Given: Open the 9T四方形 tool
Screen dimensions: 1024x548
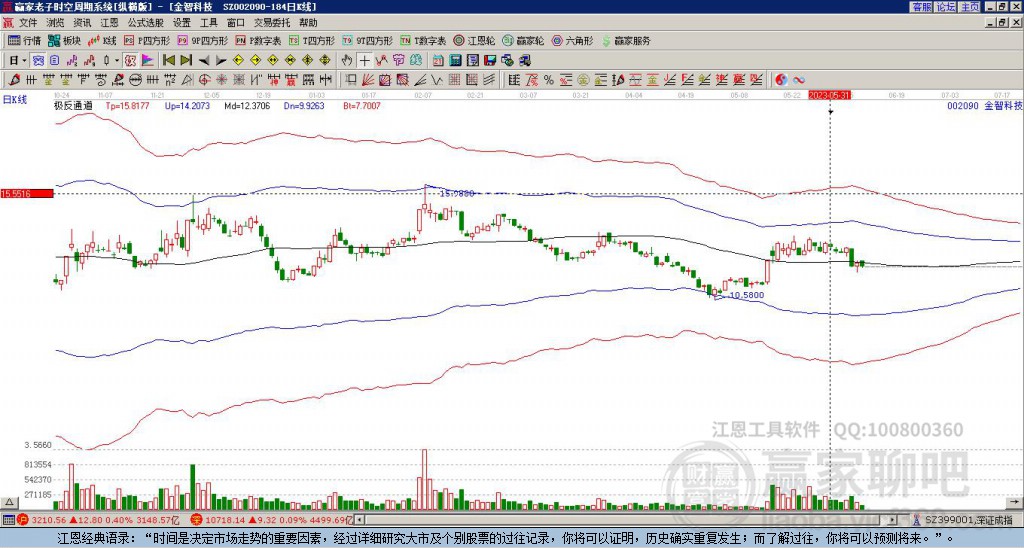Looking at the screenshot, I should [368, 40].
